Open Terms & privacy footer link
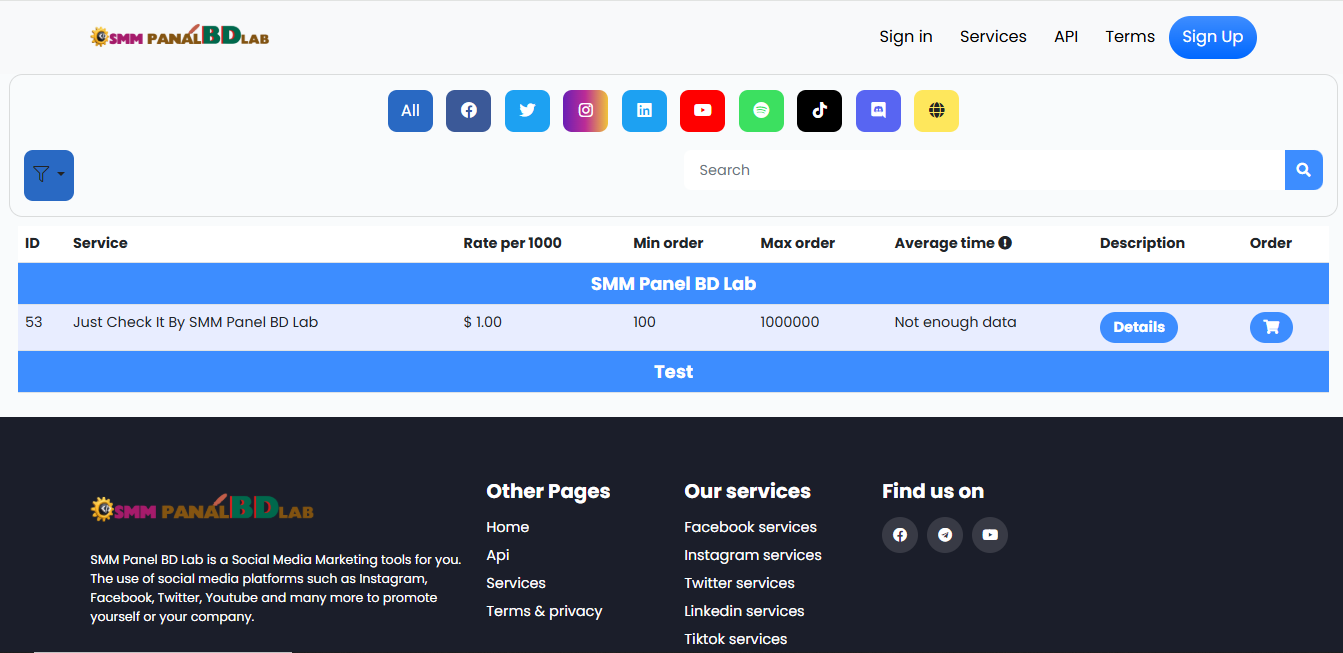This screenshot has width=1343, height=653. [544, 611]
